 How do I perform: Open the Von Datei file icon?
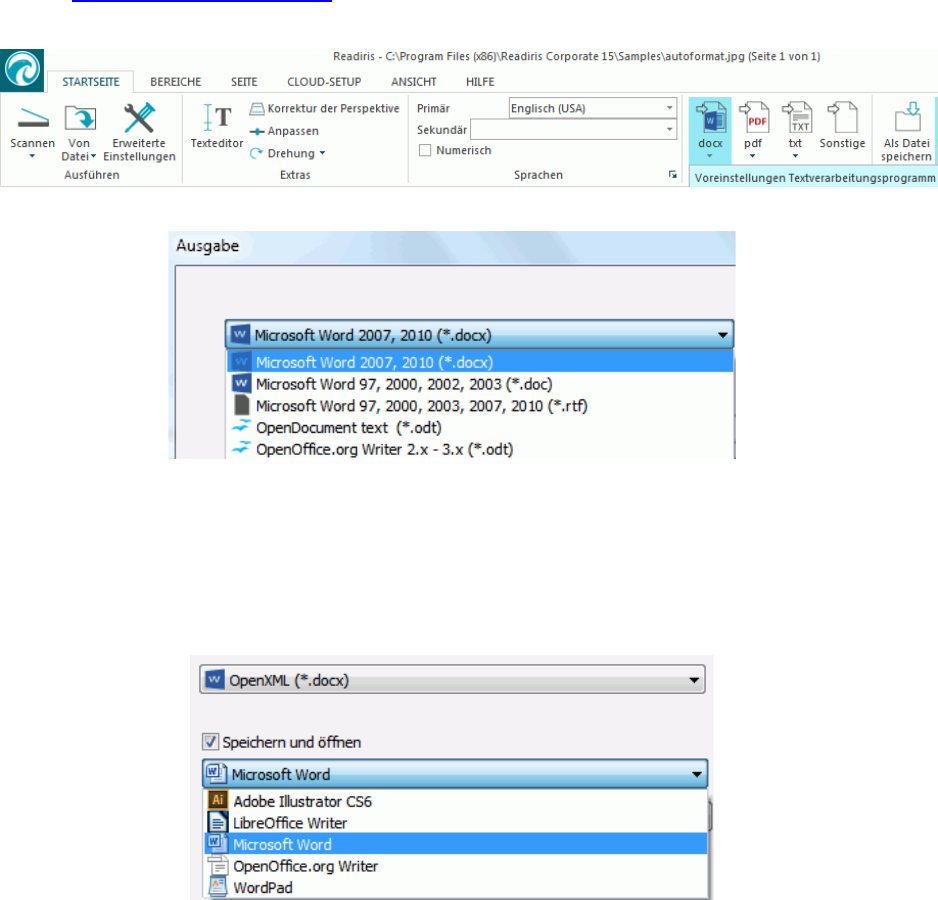click(x=80, y=118)
